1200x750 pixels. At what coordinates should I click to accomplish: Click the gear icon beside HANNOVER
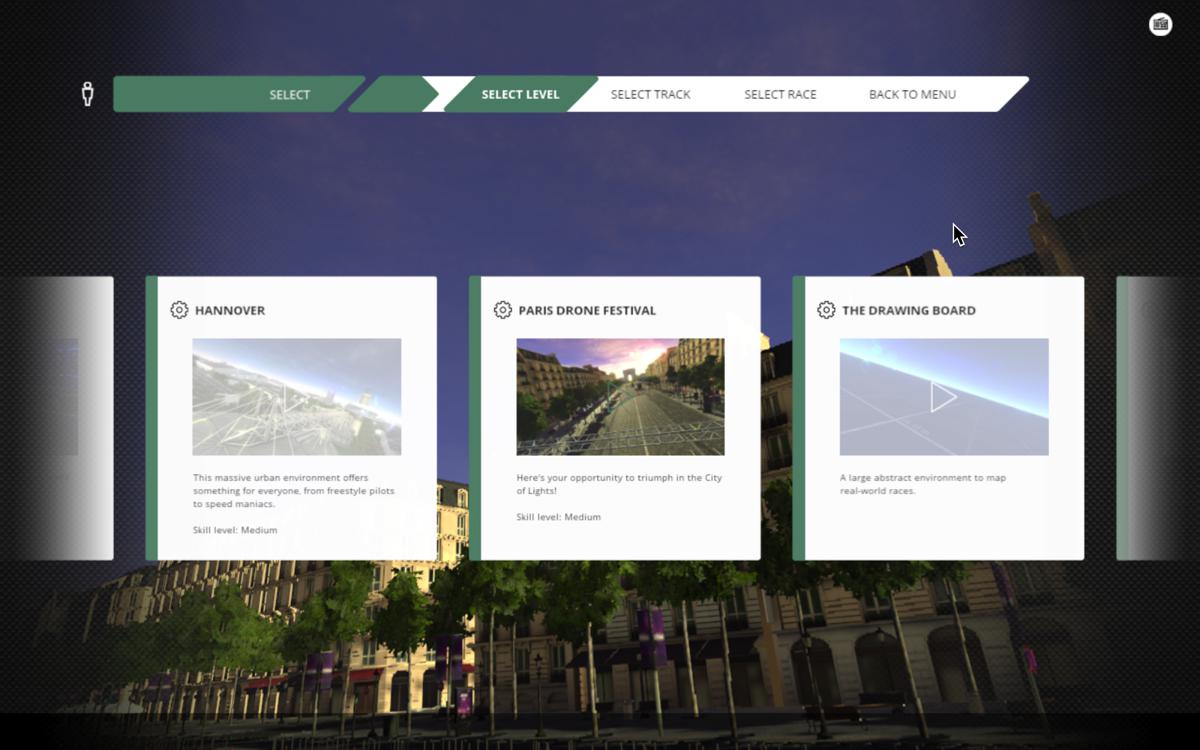[179, 310]
